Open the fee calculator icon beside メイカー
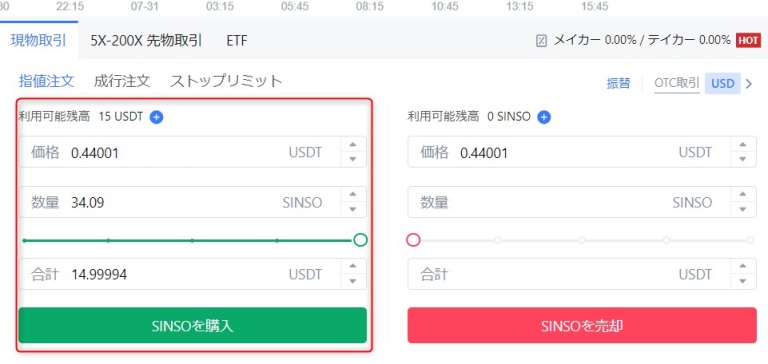 click(541, 41)
